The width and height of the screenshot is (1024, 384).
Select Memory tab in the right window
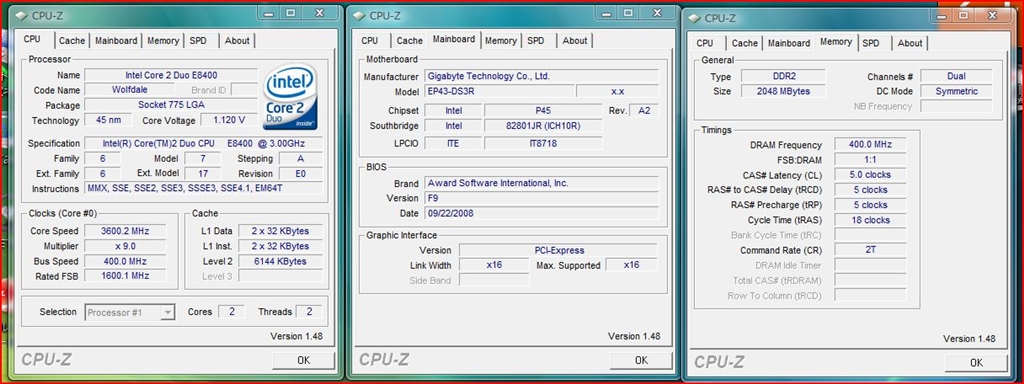point(836,42)
